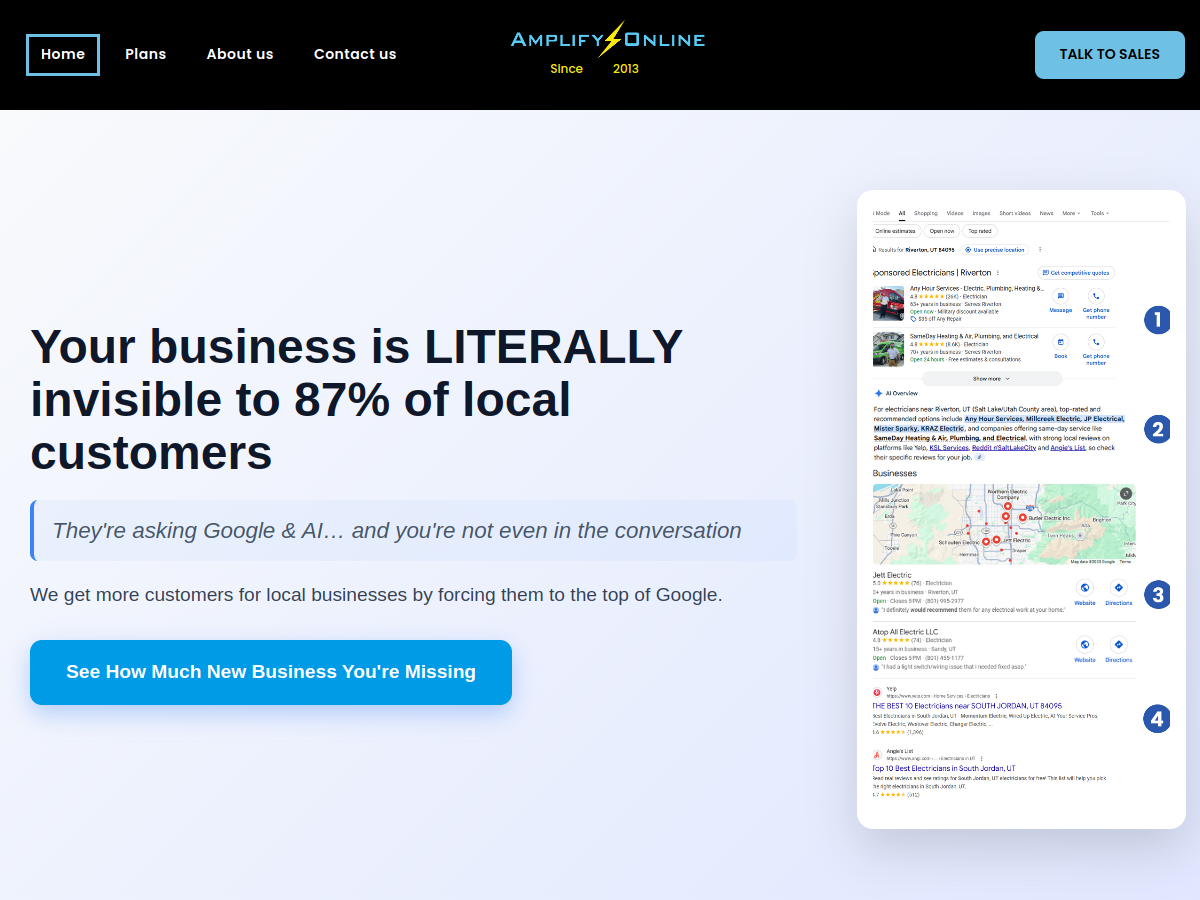Click the Website icon for Atop All Electric
Viewport: 1200px width, 900px height.
[1085, 645]
